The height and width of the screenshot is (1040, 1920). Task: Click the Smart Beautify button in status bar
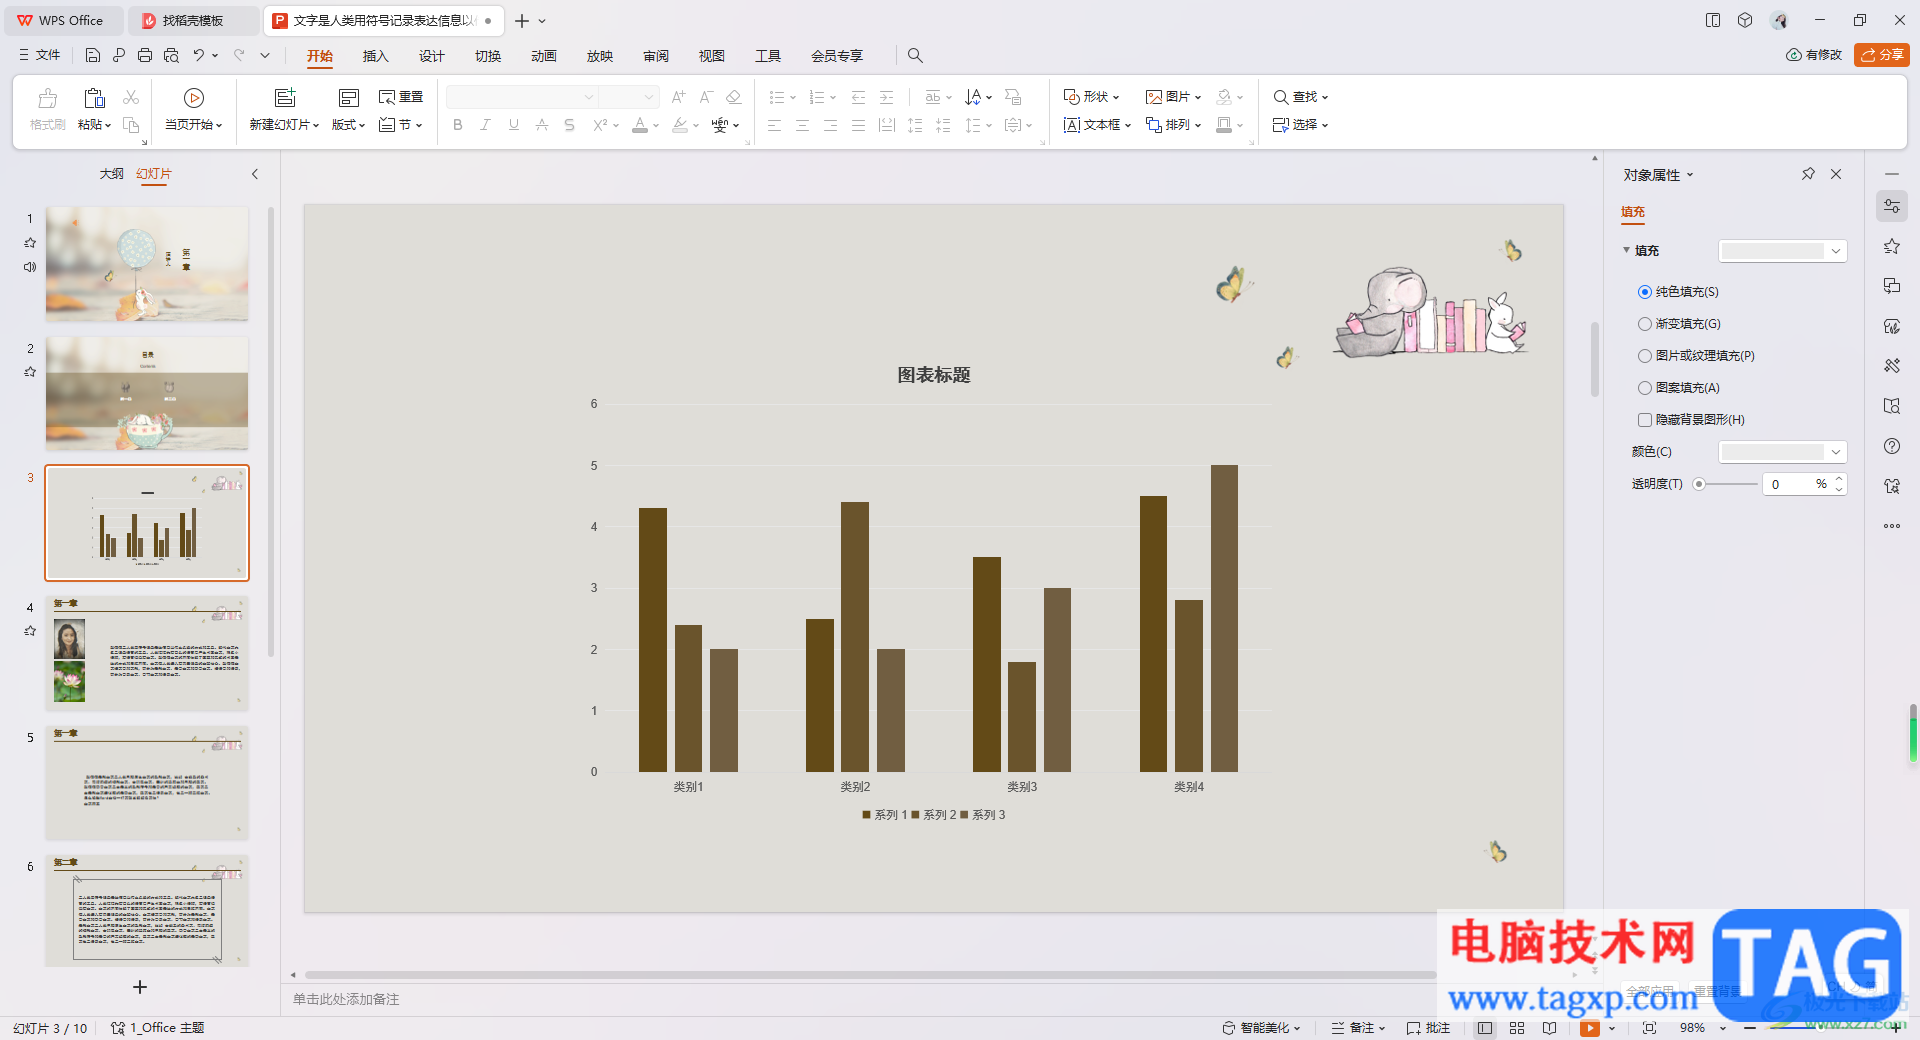tap(1261, 1028)
